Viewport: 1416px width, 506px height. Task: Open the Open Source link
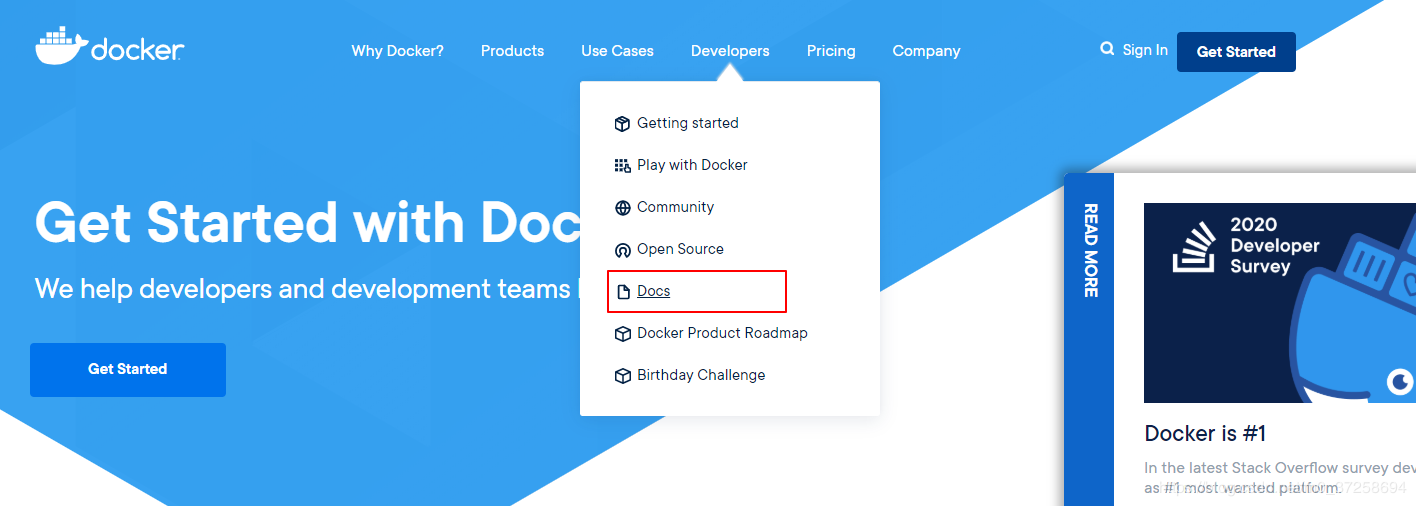coord(680,249)
